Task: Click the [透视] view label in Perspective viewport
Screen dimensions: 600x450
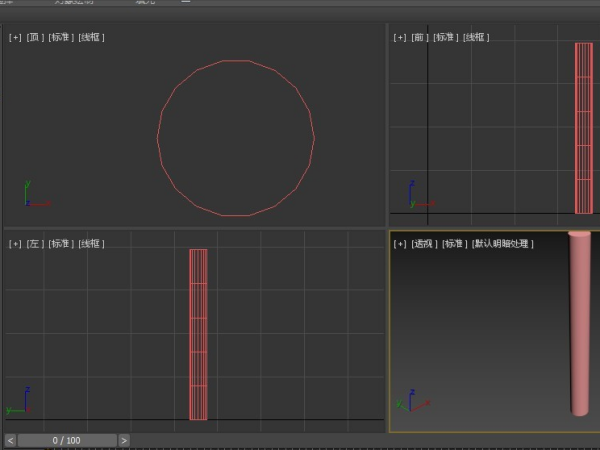Action: click(x=424, y=244)
